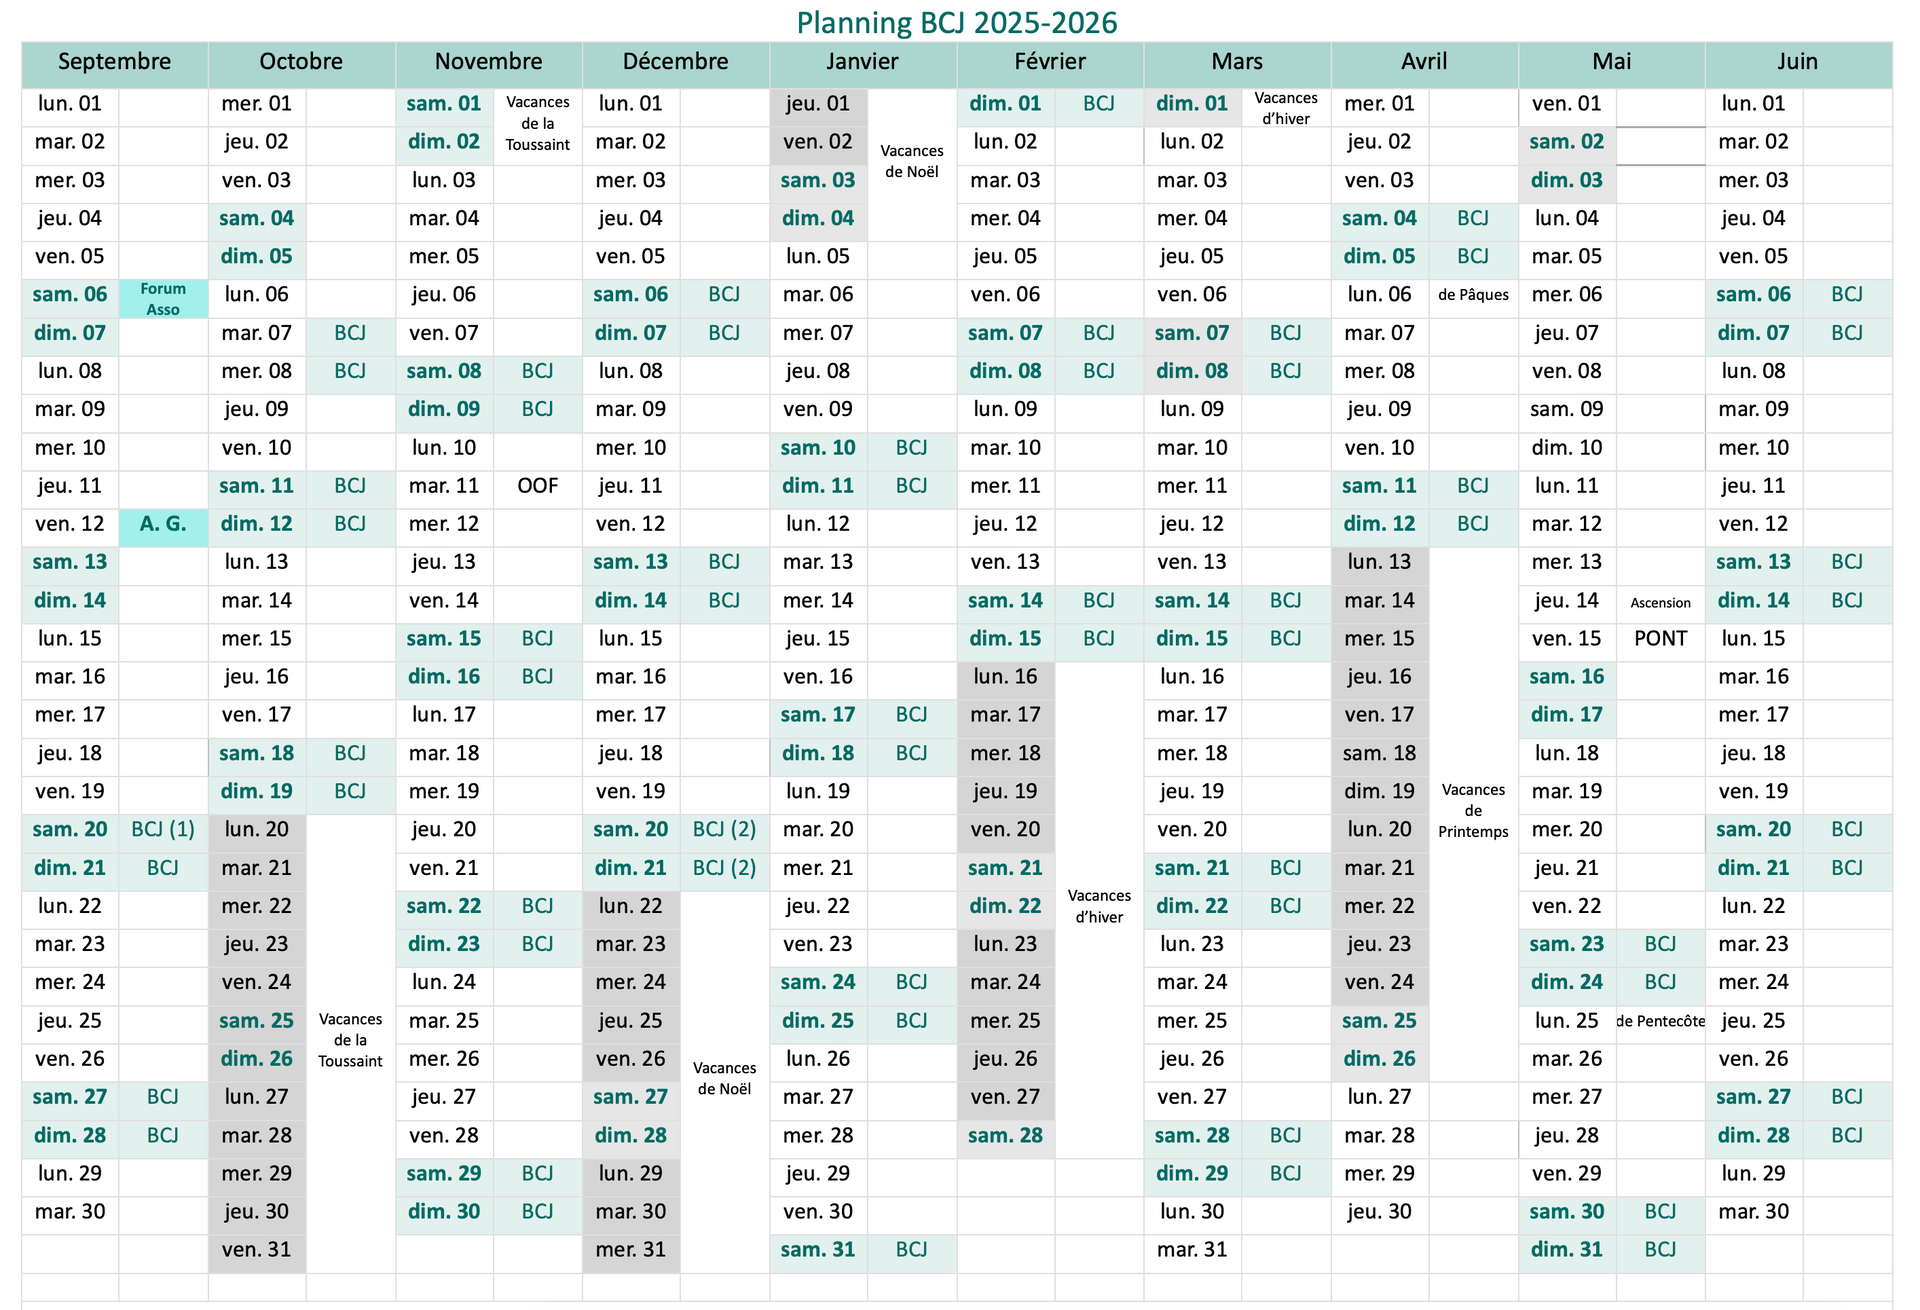Click the Vacances de Printemps label

(1473, 810)
